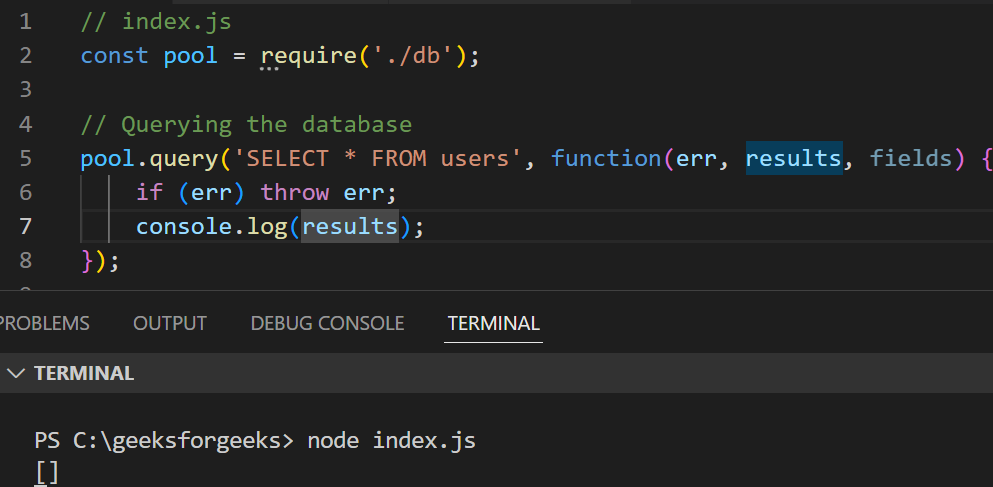
Task: Click line number 7 in the gutter
Action: click(25, 226)
